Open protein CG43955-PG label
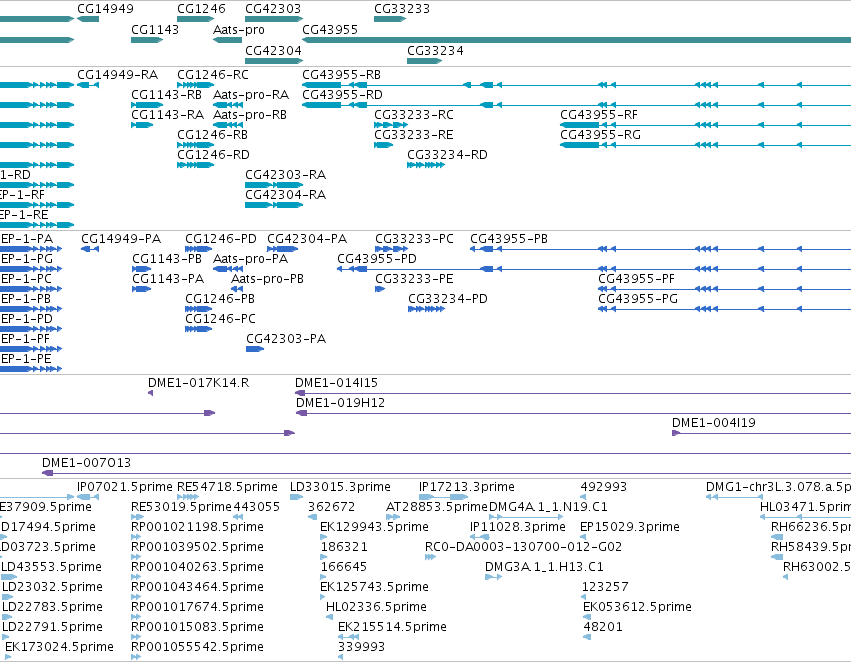Viewport: 851px width, 662px height. click(638, 299)
